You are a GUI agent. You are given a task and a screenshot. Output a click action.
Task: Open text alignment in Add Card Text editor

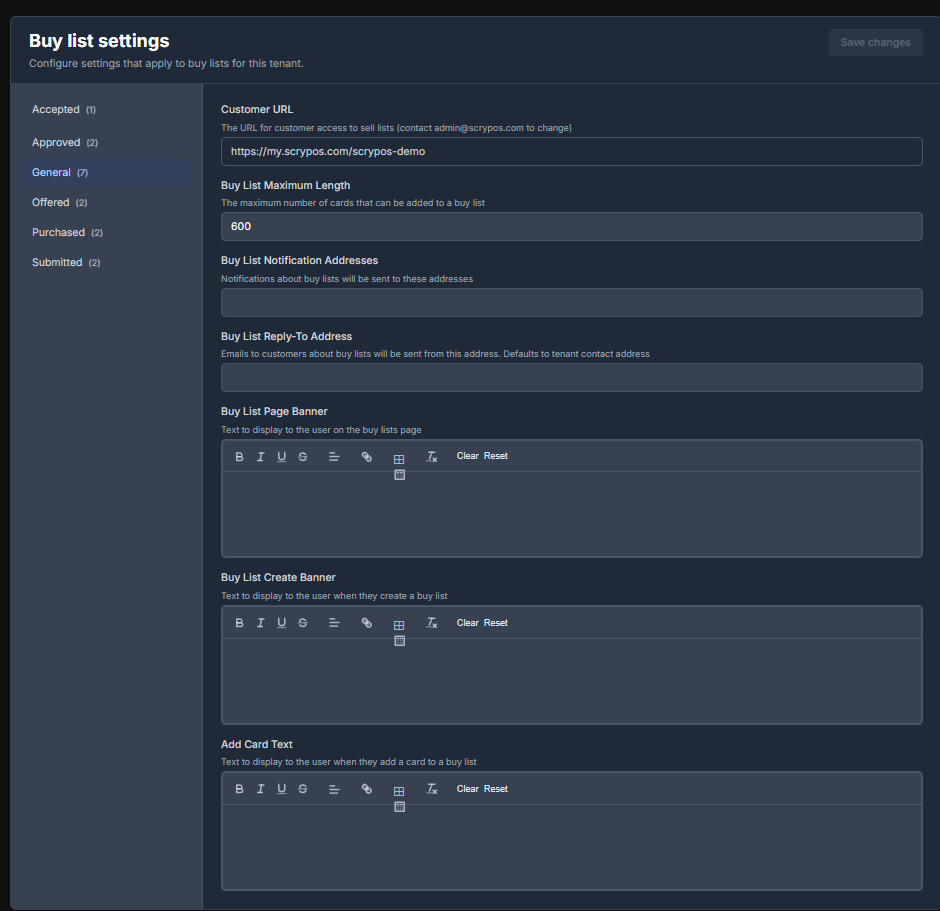[334, 789]
